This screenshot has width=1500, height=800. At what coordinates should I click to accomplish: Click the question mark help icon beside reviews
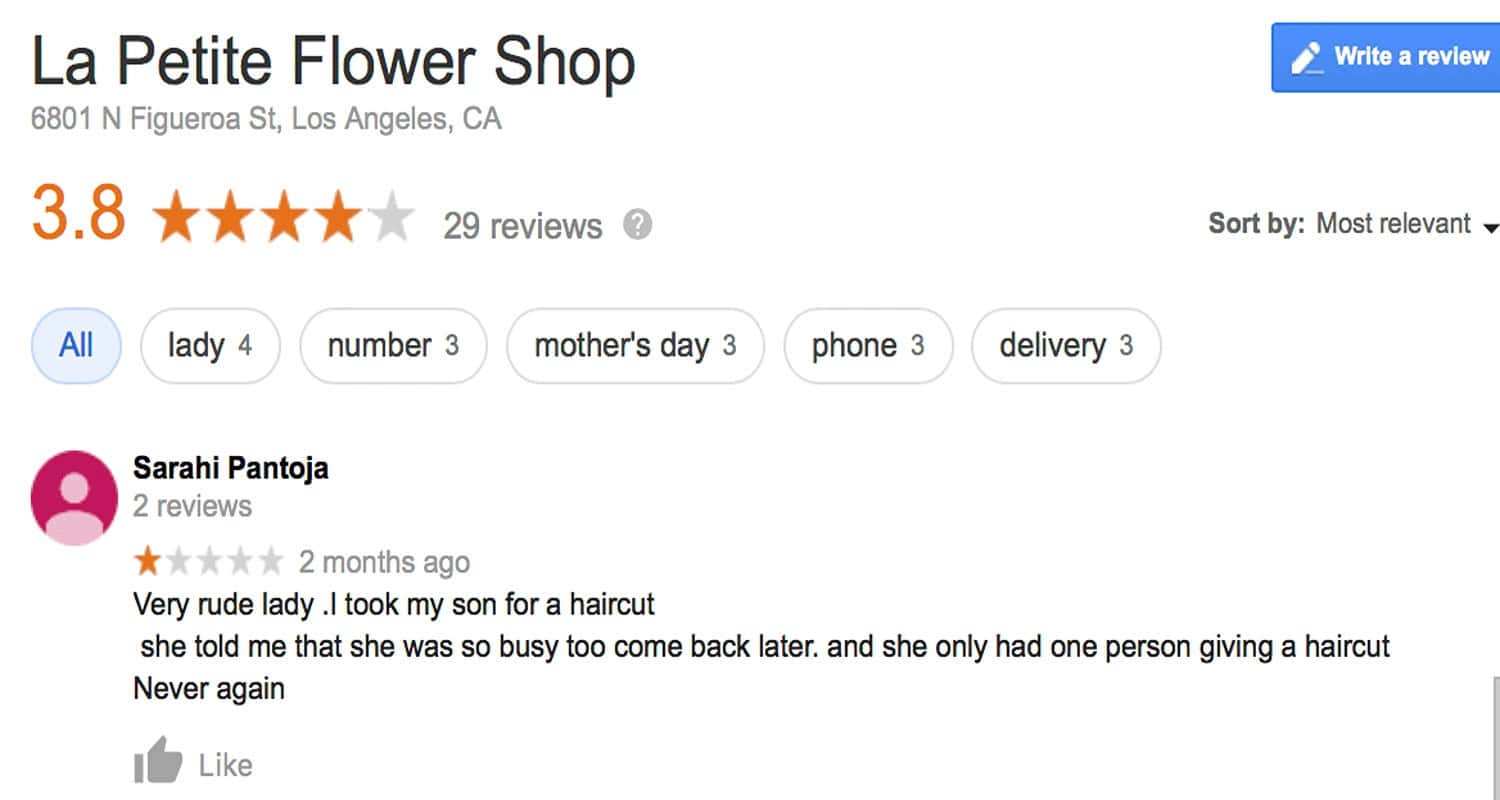click(x=637, y=224)
